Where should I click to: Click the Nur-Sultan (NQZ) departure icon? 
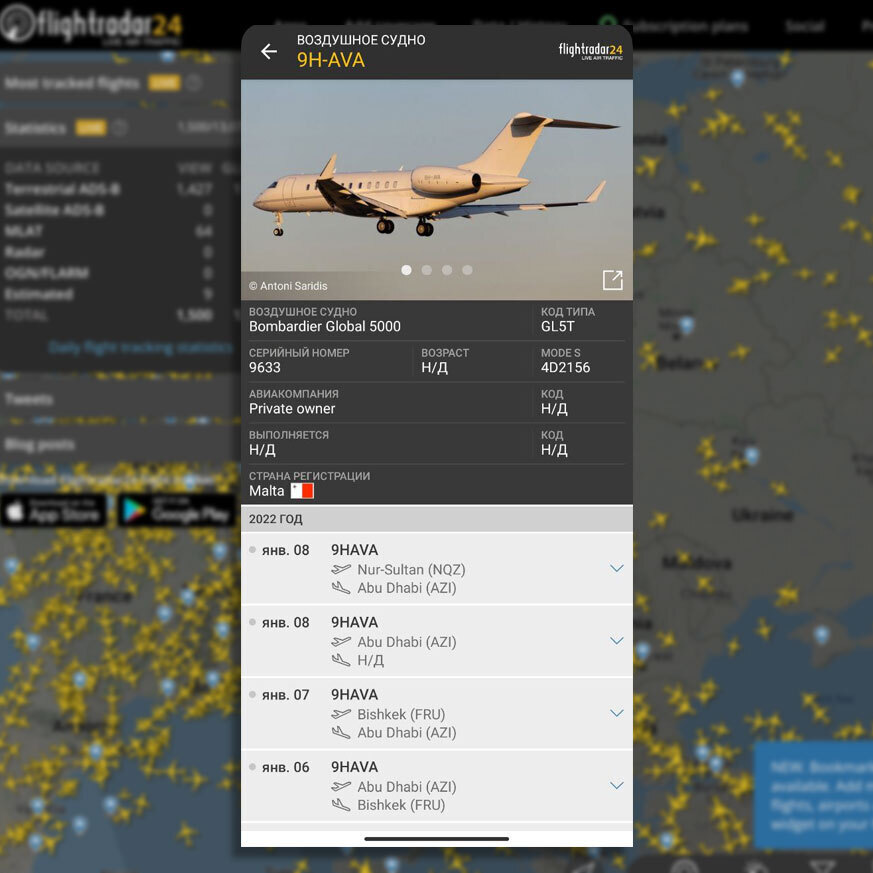(x=342, y=570)
